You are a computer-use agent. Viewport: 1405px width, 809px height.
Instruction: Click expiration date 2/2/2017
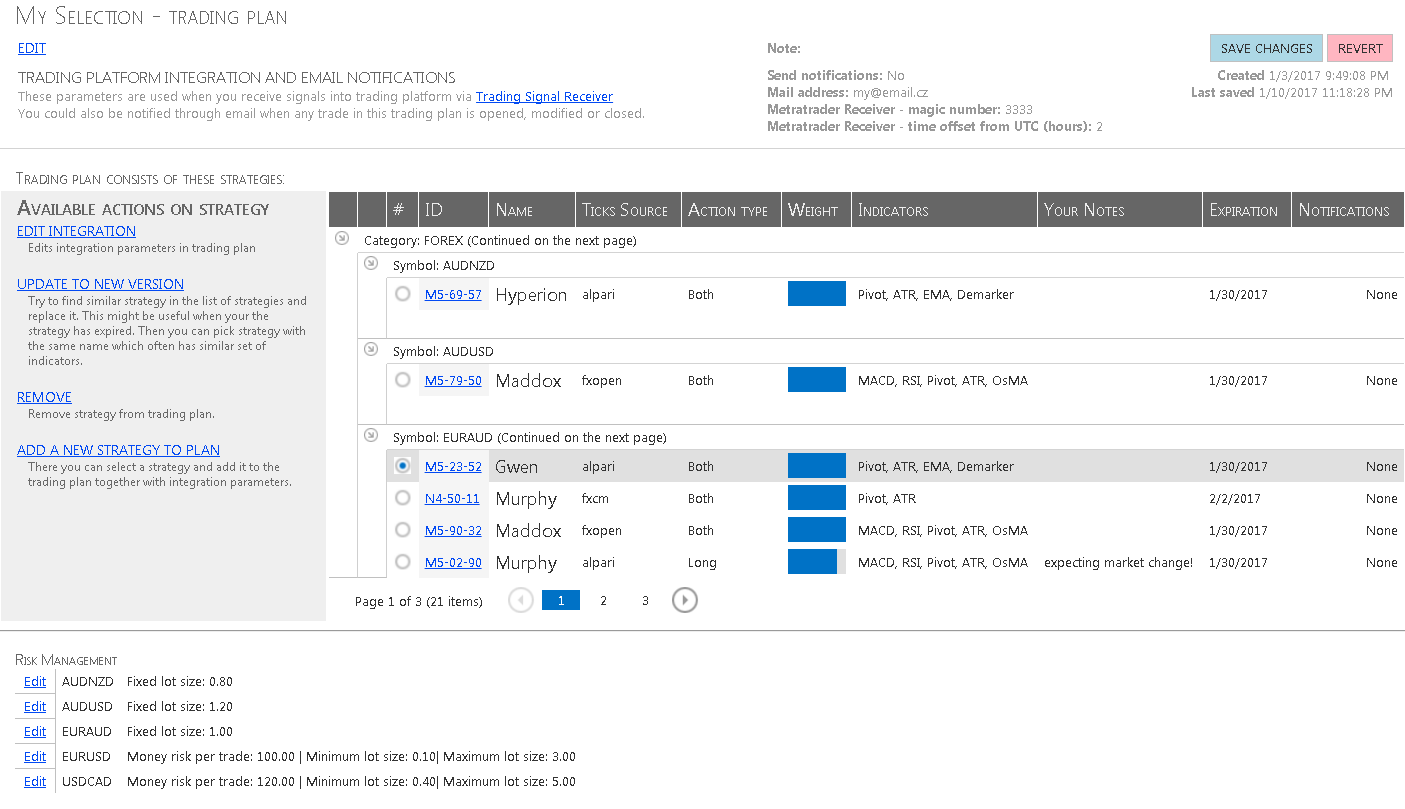[x=1235, y=499]
